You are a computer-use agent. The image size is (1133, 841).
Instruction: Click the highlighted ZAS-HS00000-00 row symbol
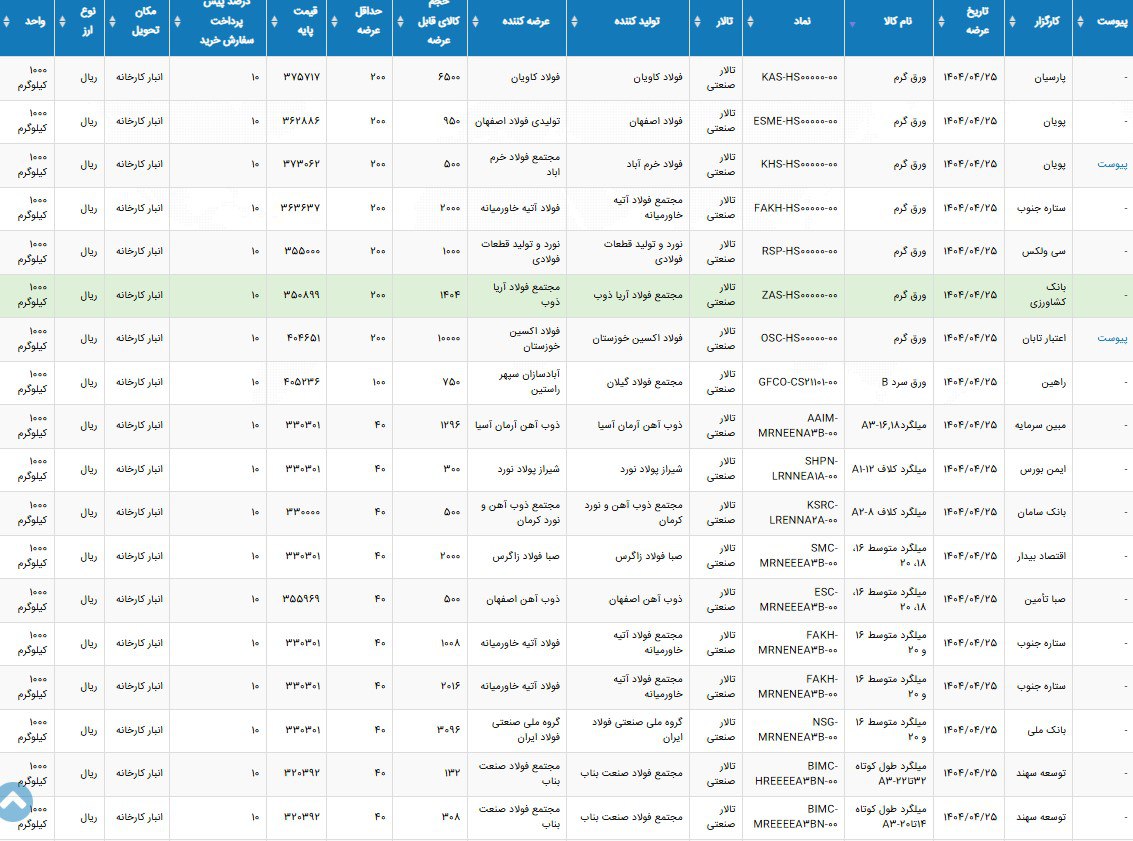click(799, 295)
